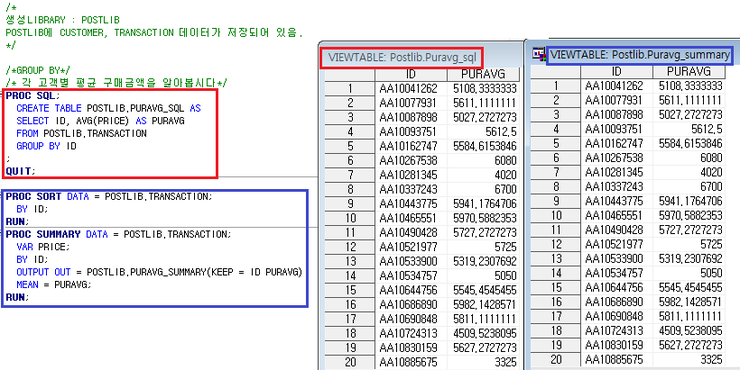
Task: Click the top-left corner cell of Puravg_sql grid
Action: pos(350,75)
